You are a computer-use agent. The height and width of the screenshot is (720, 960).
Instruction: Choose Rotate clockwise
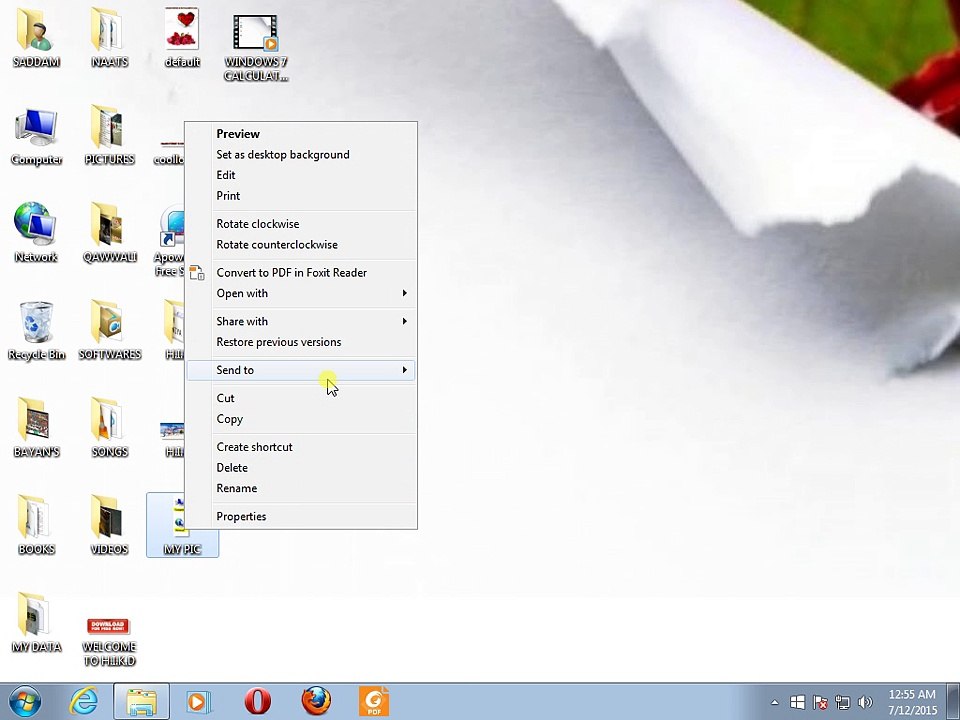pyautogui.click(x=301, y=224)
